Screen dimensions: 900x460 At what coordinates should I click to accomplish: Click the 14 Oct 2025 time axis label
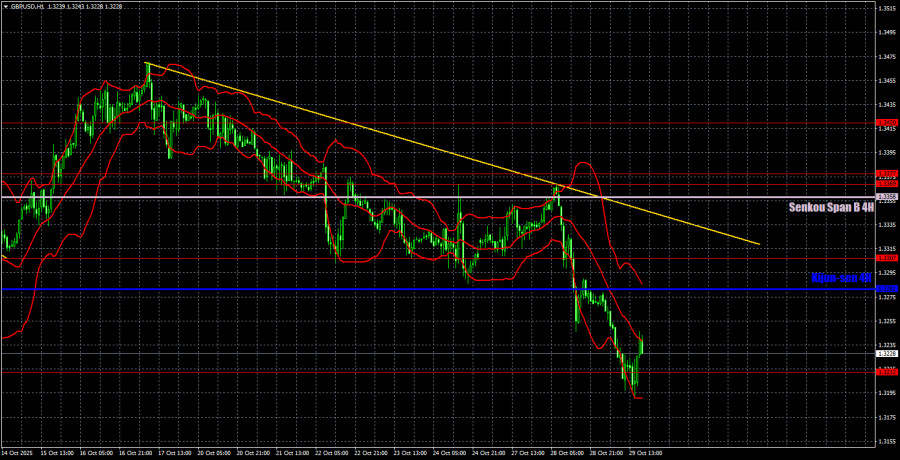17,453
